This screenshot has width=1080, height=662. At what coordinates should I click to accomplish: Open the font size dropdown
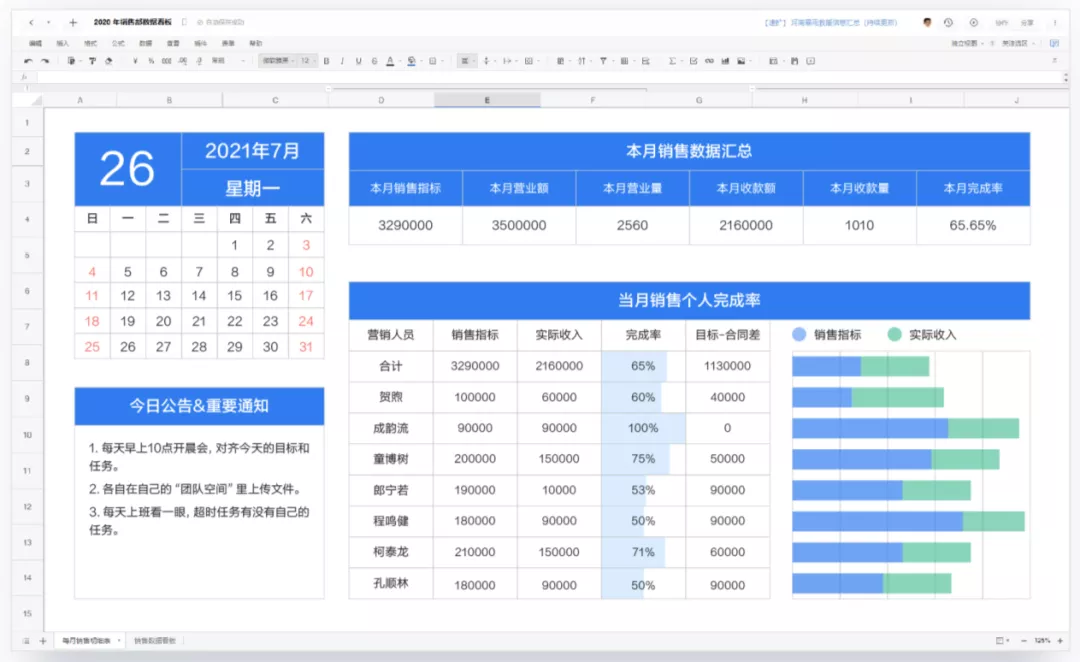(305, 61)
